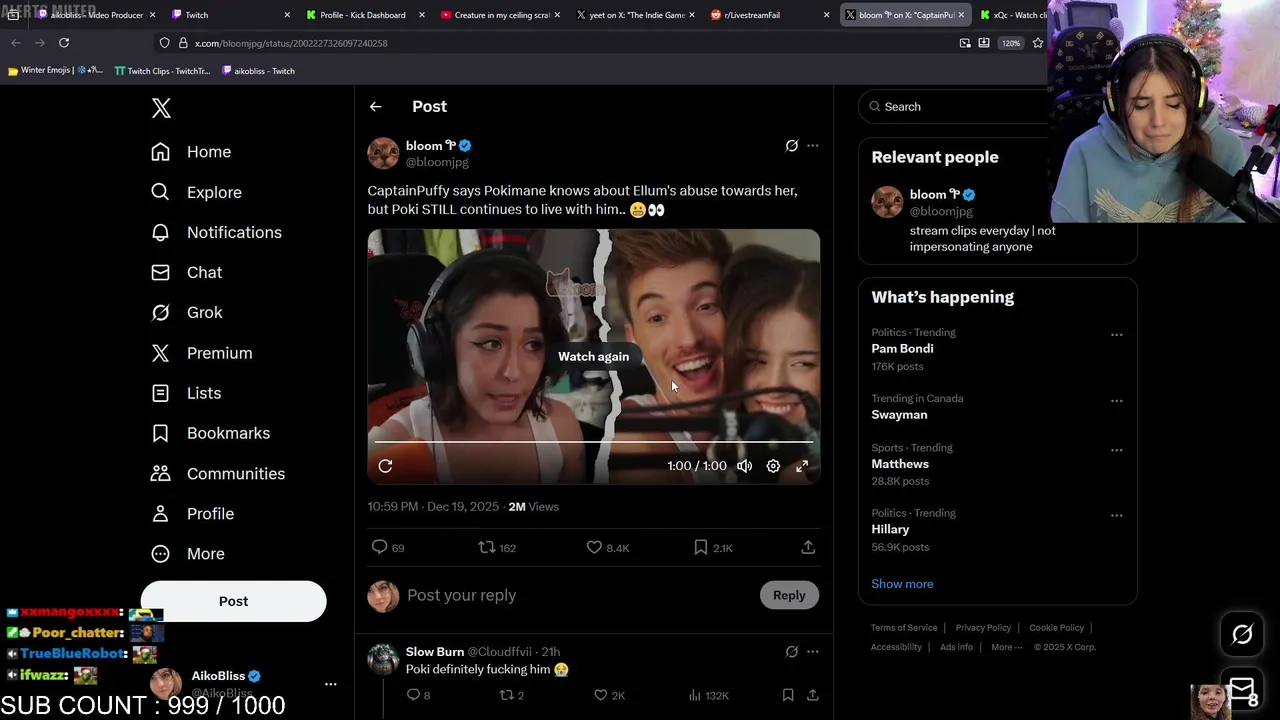Repost the post with 162 reposts
The height and width of the screenshot is (720, 1280).
(497, 547)
